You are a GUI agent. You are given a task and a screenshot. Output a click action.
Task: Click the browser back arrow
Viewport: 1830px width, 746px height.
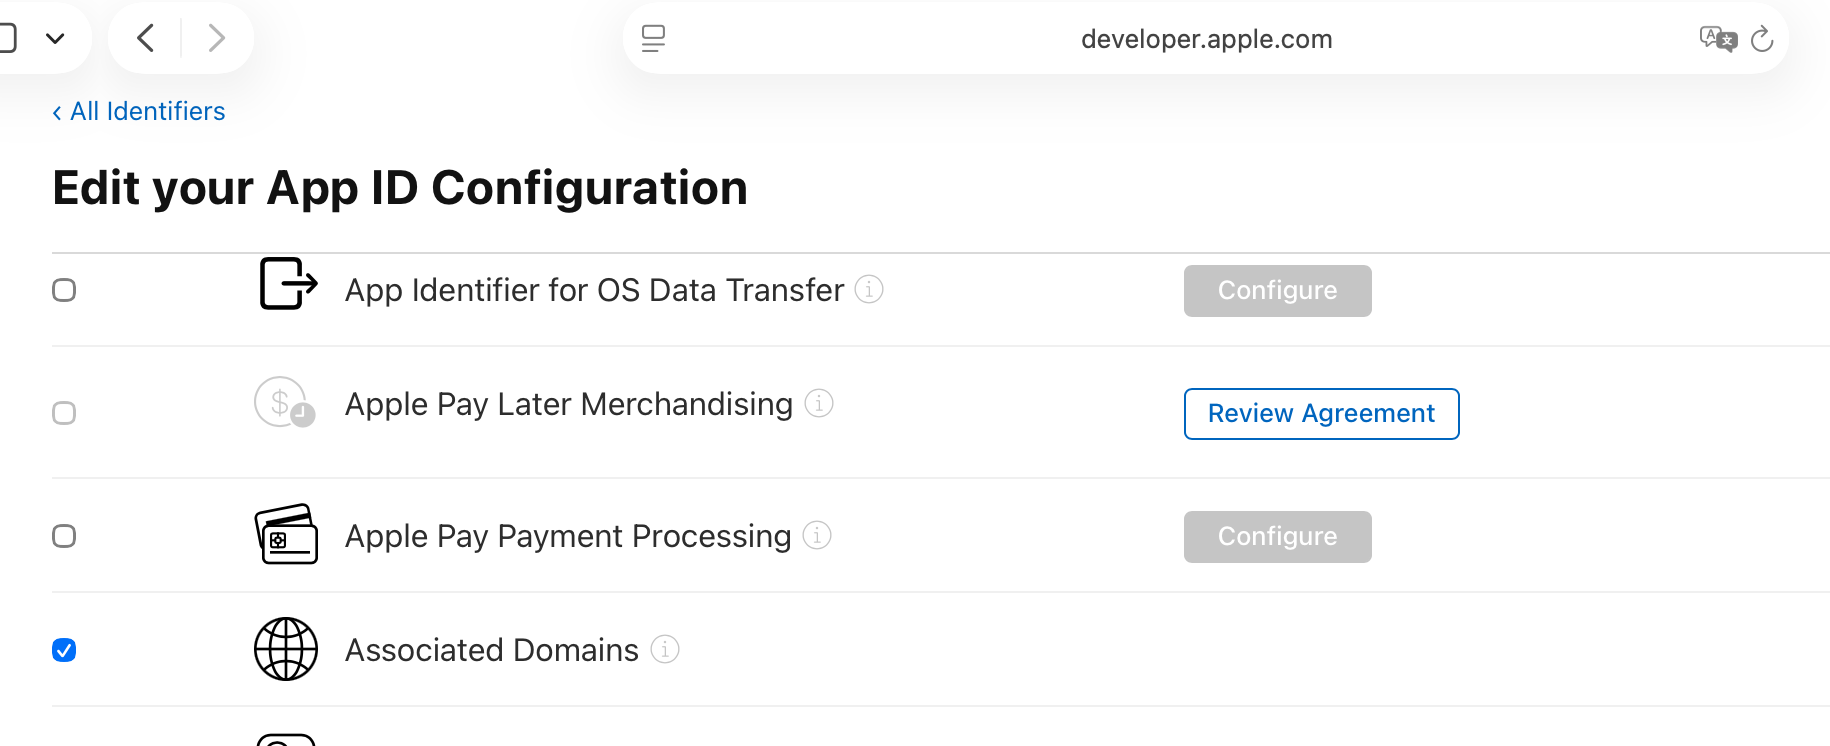pos(146,39)
